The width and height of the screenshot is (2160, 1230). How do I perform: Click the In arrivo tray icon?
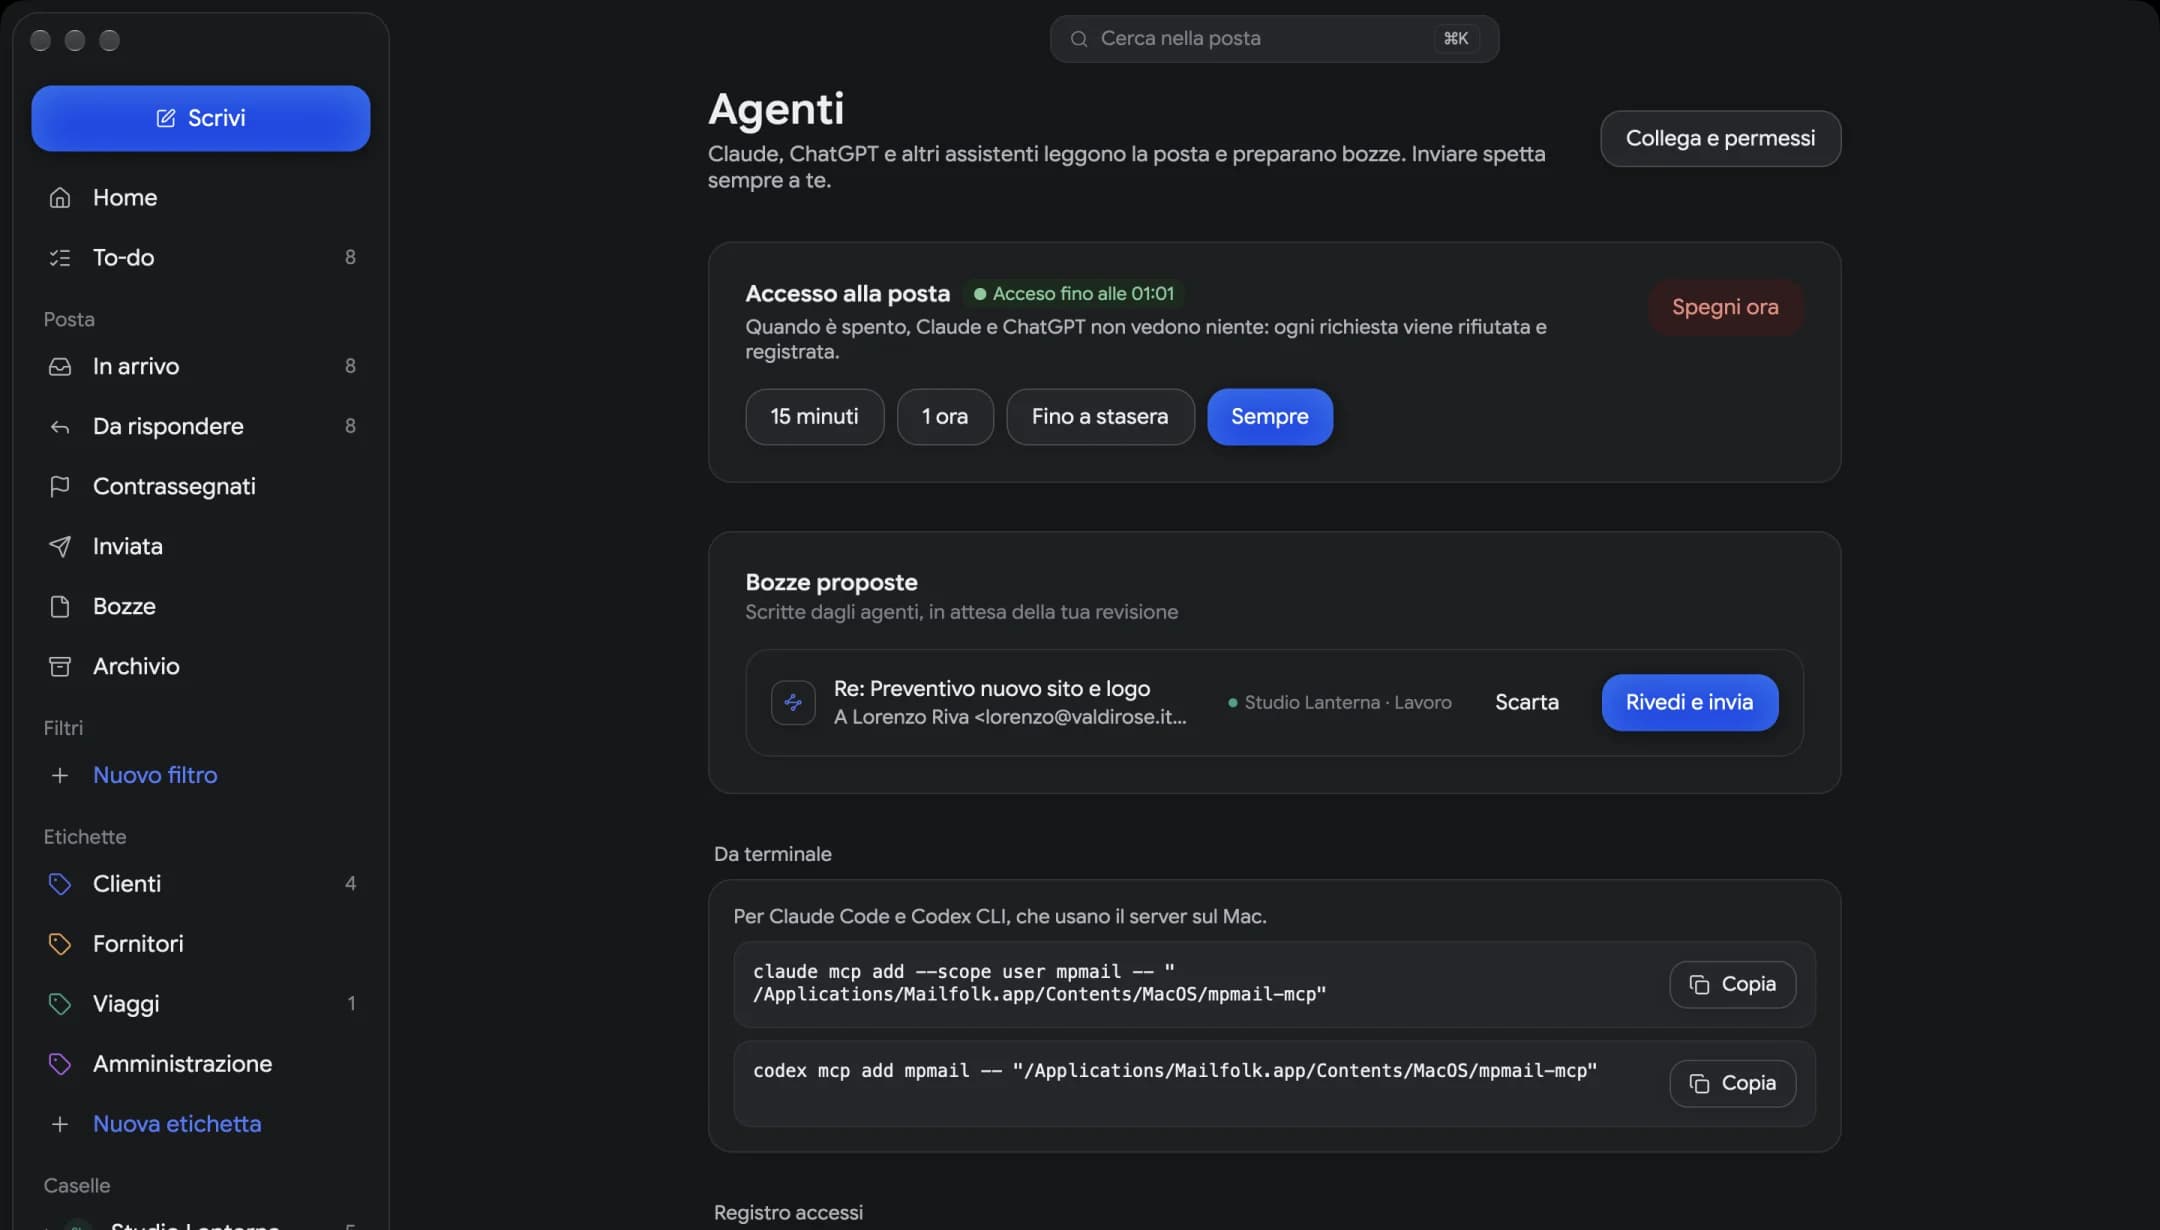(60, 366)
